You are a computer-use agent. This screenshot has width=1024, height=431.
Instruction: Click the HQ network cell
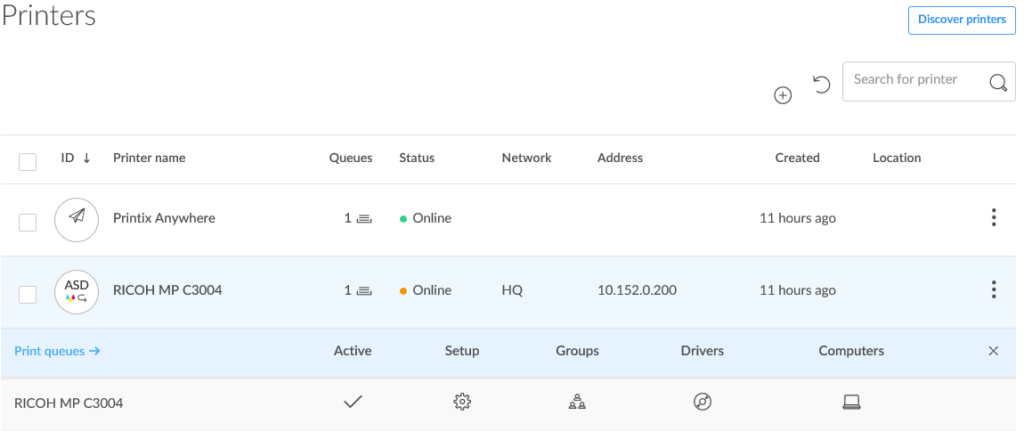(512, 290)
